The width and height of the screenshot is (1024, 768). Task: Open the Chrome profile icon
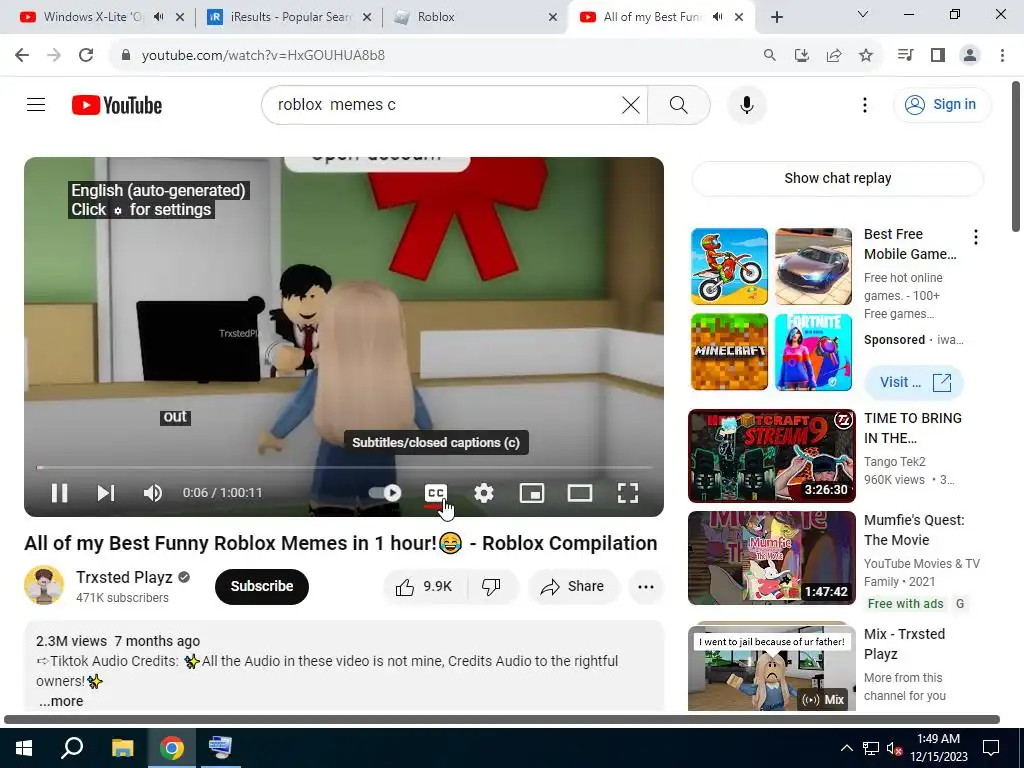point(970,55)
